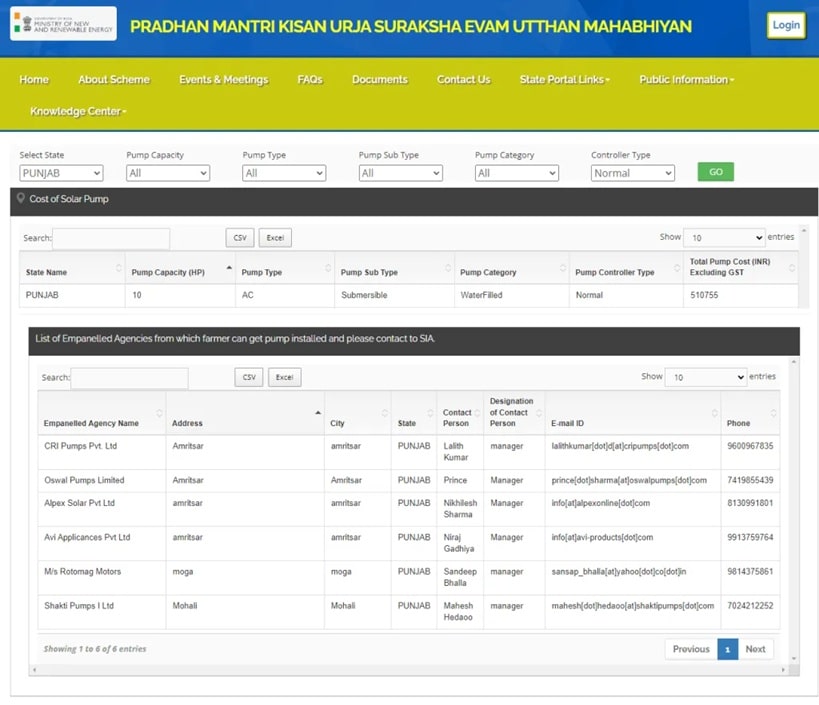Click the Ministry of New and Renewable Energy logo
Image resolution: width=819 pixels, height=705 pixels.
coord(63,24)
